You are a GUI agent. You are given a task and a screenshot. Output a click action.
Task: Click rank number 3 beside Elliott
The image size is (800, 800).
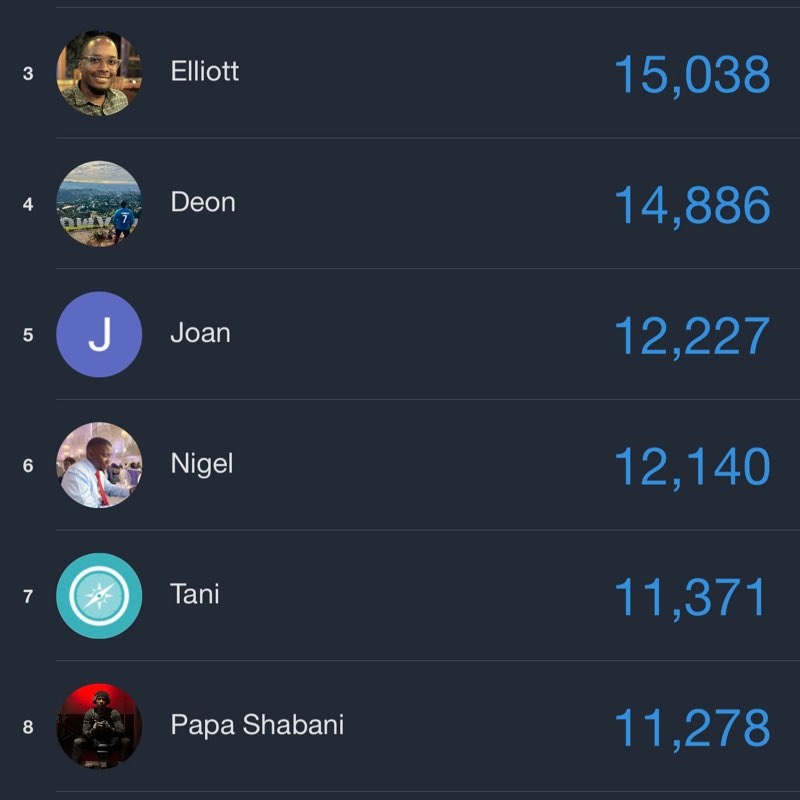28,74
